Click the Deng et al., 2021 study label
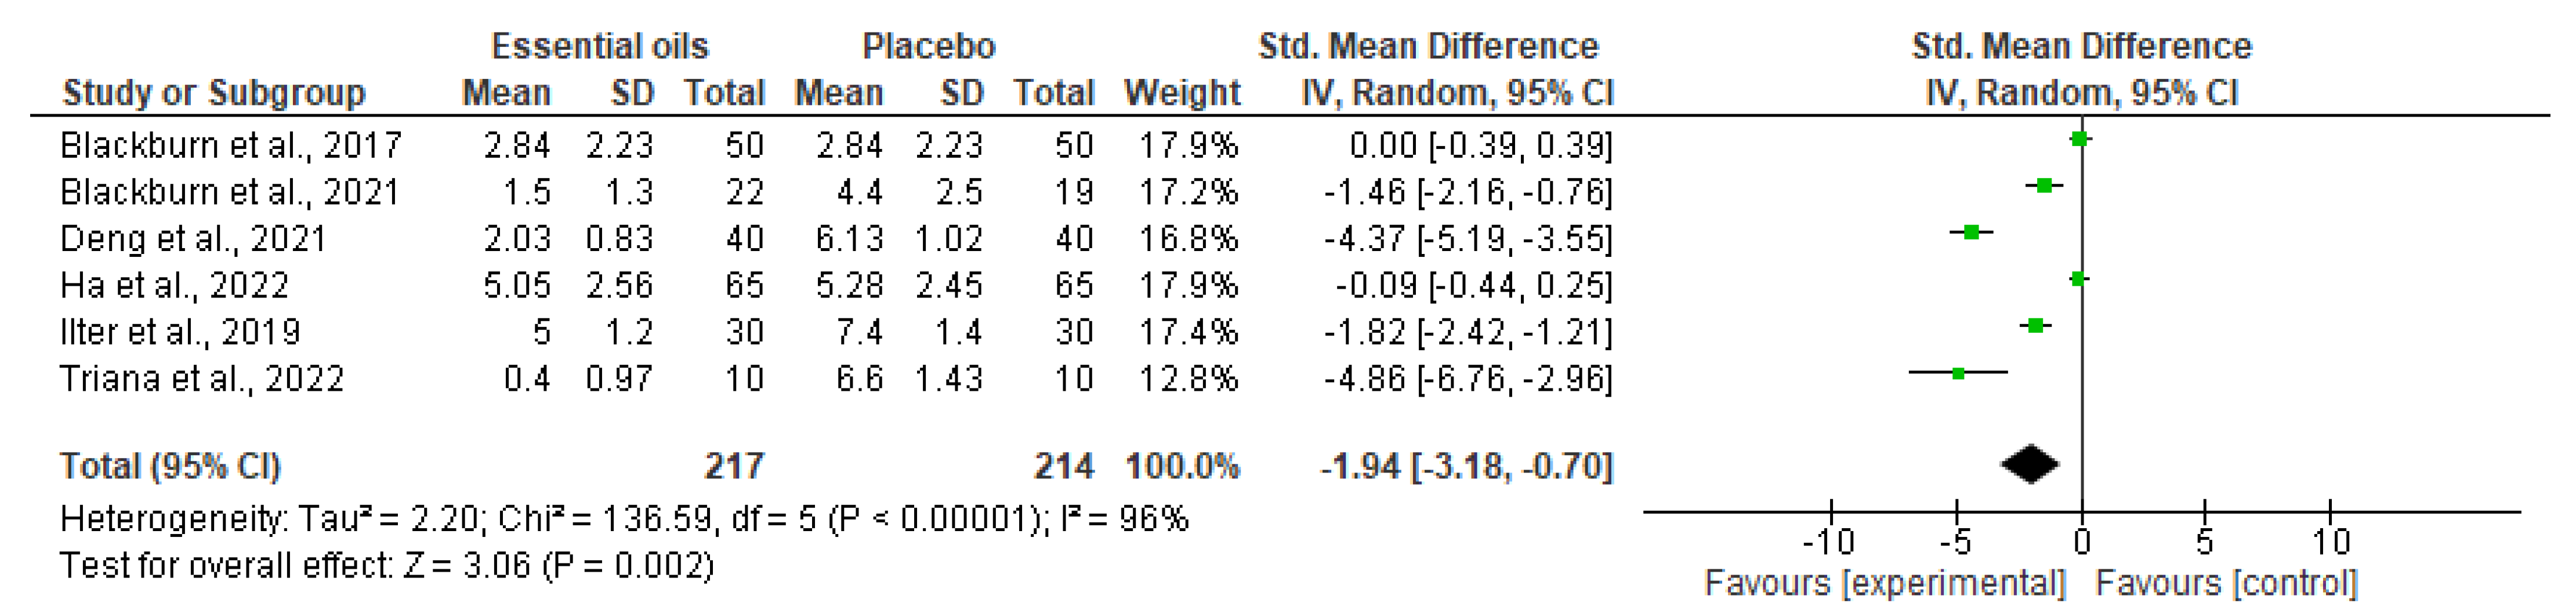The width and height of the screenshot is (2576, 614). click(x=193, y=239)
